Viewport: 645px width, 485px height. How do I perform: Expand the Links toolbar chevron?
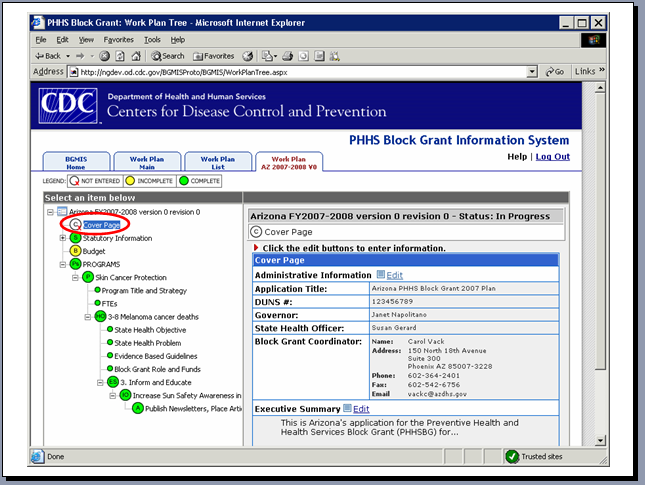(x=602, y=70)
